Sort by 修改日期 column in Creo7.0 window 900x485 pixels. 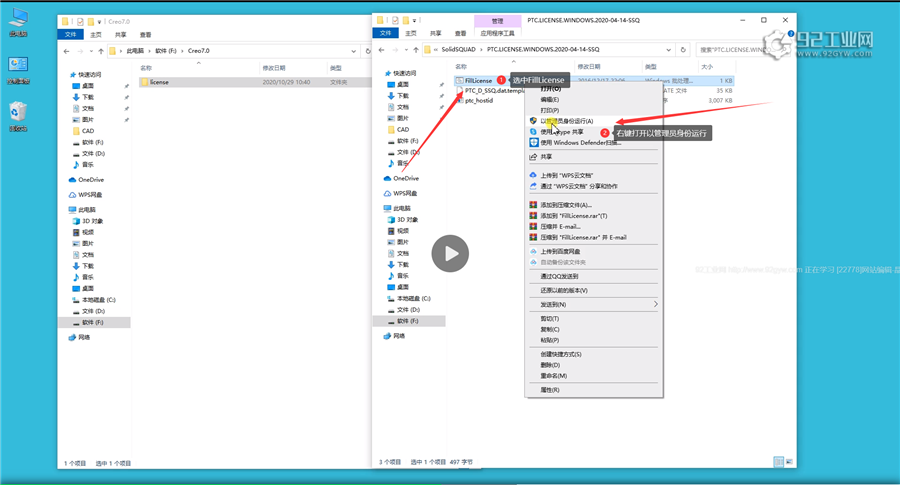click(274, 68)
